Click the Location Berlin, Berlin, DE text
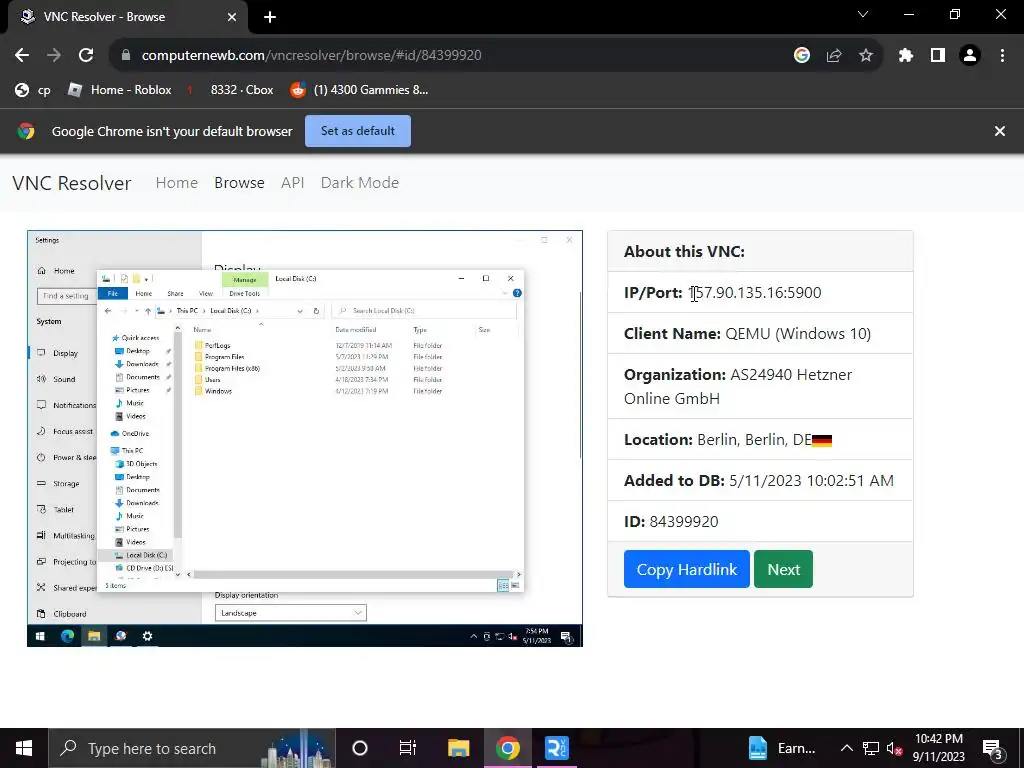This screenshot has width=1024, height=768. [x=728, y=440]
